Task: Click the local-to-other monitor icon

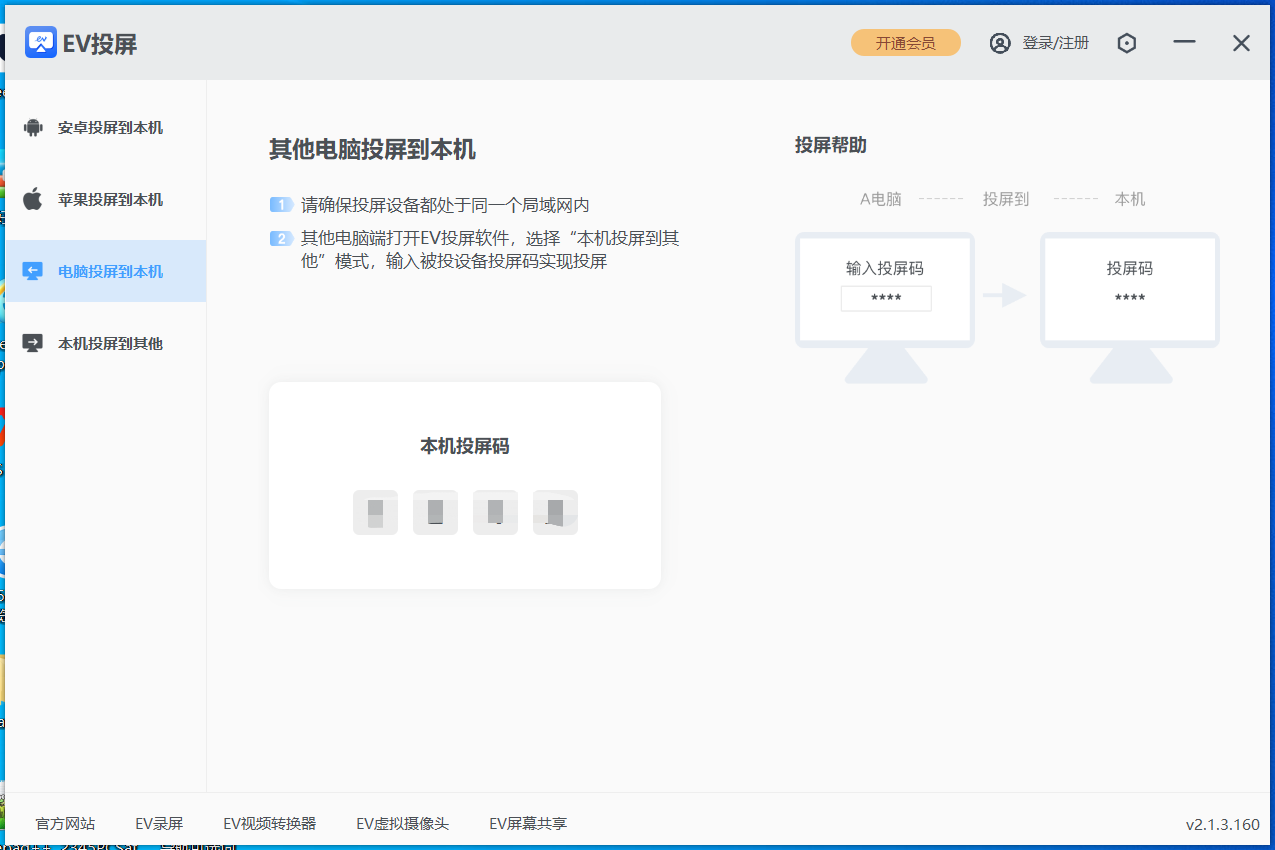Action: pyautogui.click(x=33, y=343)
